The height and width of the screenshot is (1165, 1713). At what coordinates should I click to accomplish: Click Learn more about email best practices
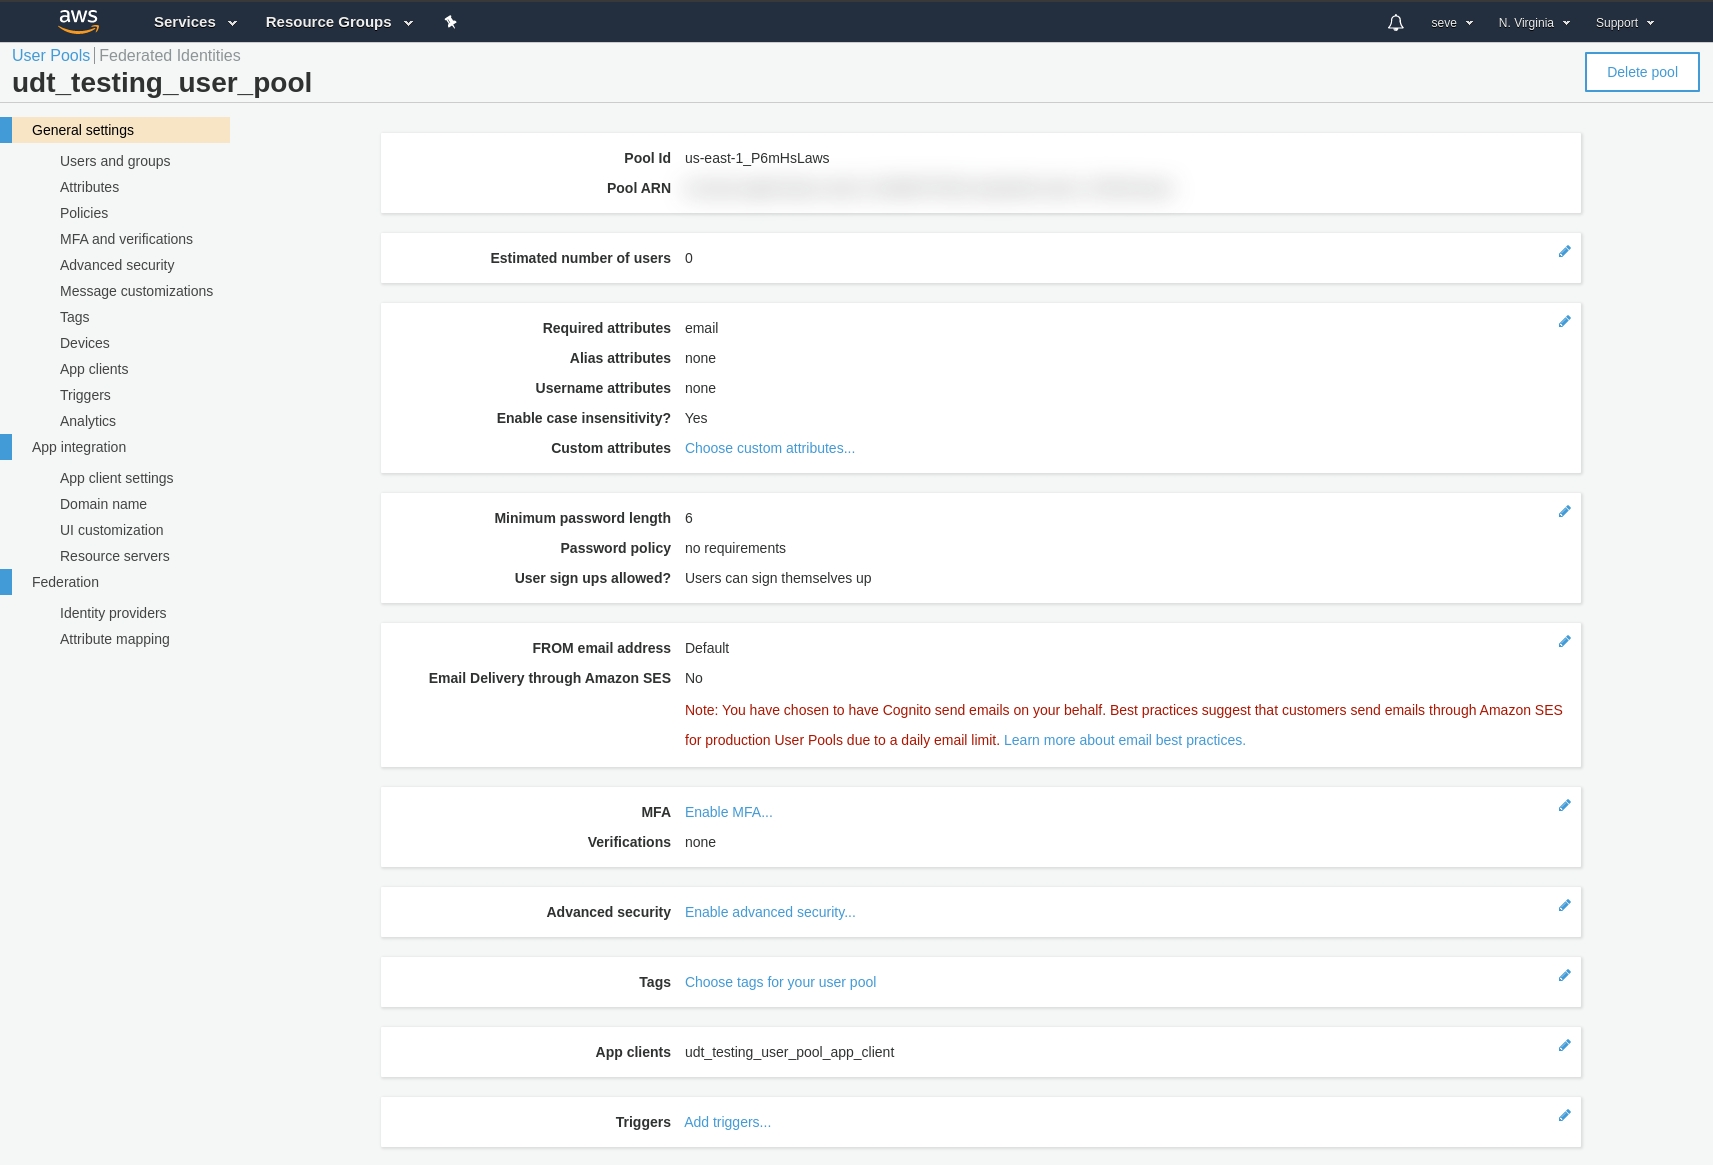click(1125, 740)
